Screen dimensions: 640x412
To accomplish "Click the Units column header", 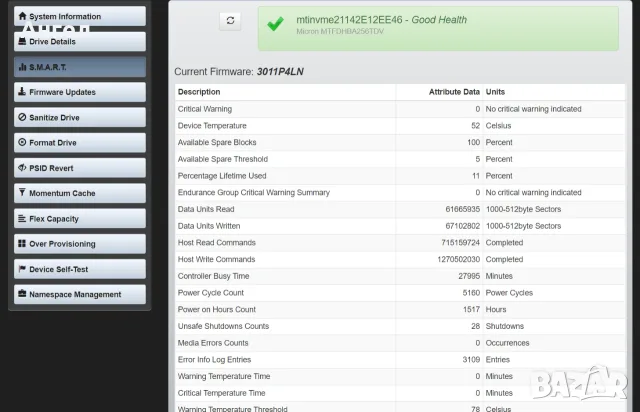I will [495, 92].
